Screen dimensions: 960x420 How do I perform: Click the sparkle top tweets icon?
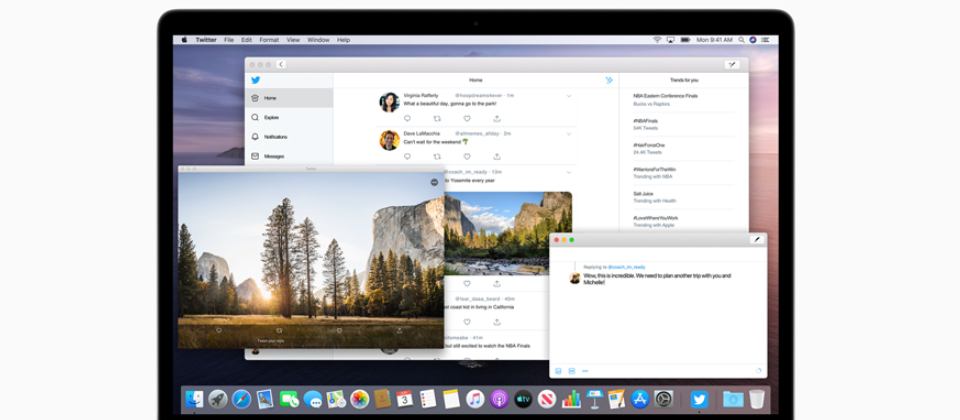[609, 80]
